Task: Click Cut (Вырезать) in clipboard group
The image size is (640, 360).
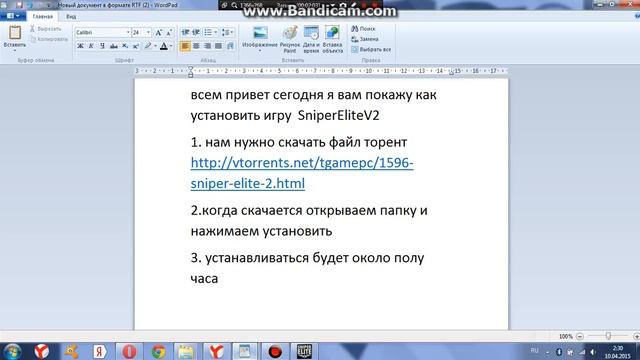Action: (45, 29)
